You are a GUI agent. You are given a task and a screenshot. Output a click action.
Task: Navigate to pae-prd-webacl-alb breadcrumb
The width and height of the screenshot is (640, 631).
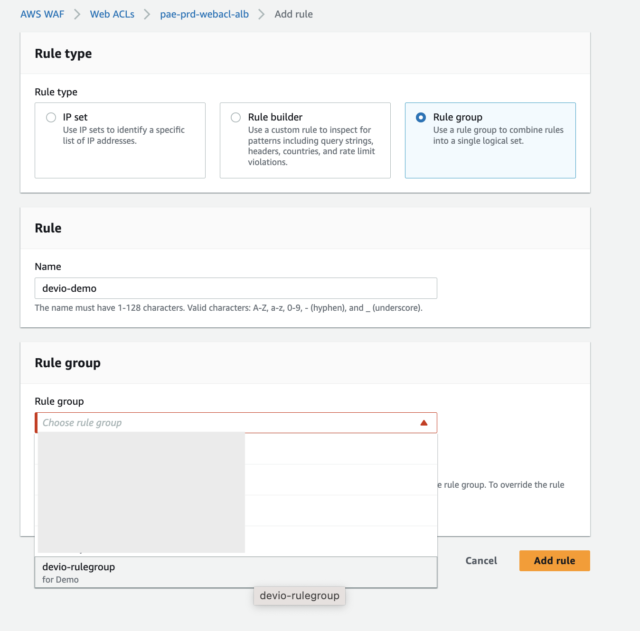204,14
